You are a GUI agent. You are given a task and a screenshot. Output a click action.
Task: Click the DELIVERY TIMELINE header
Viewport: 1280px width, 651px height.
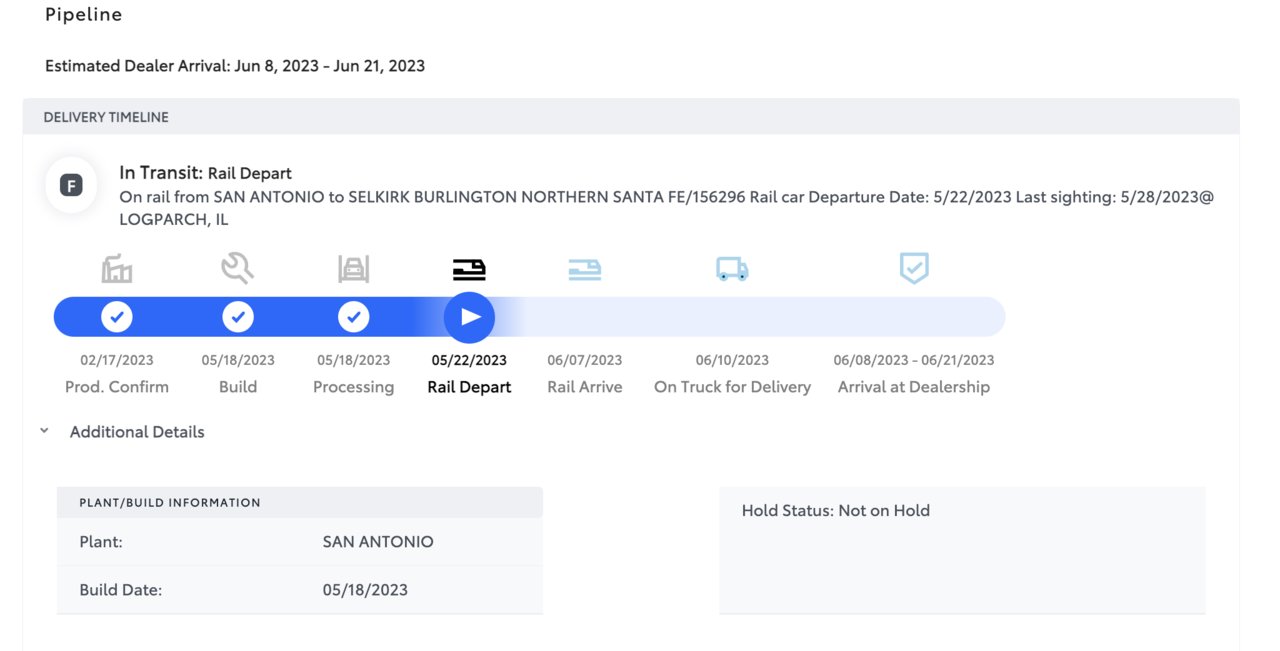click(x=106, y=117)
